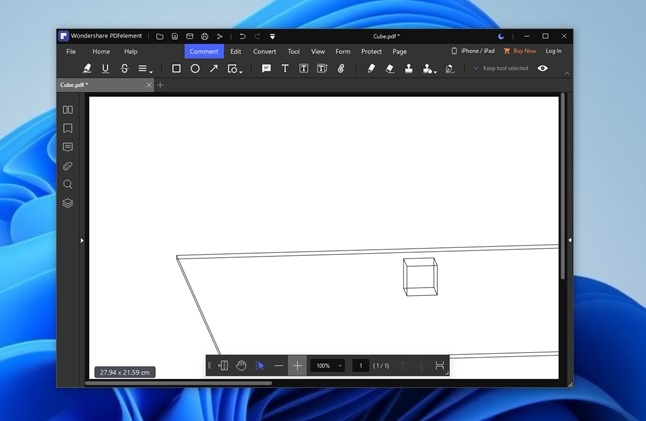Image resolution: width=646 pixels, height=421 pixels.
Task: Switch to the Page tab
Action: [x=399, y=51]
